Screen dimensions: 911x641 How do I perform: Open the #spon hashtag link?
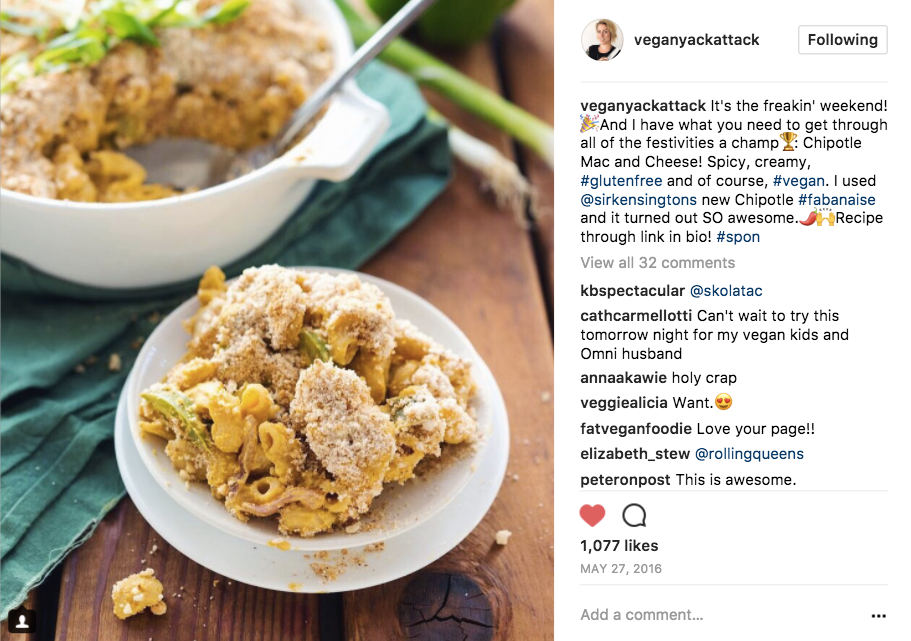pyautogui.click(x=738, y=237)
